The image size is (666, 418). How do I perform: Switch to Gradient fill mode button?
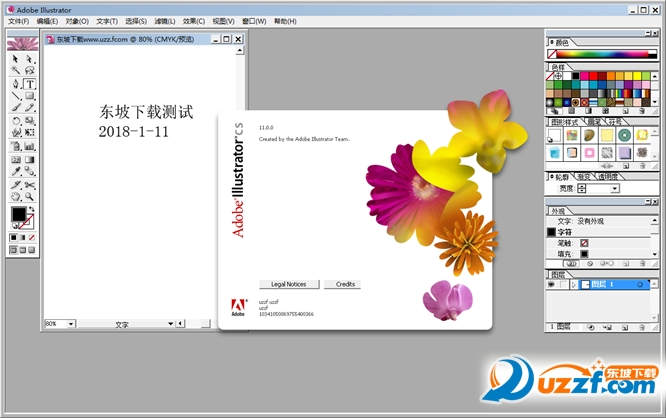(23, 237)
